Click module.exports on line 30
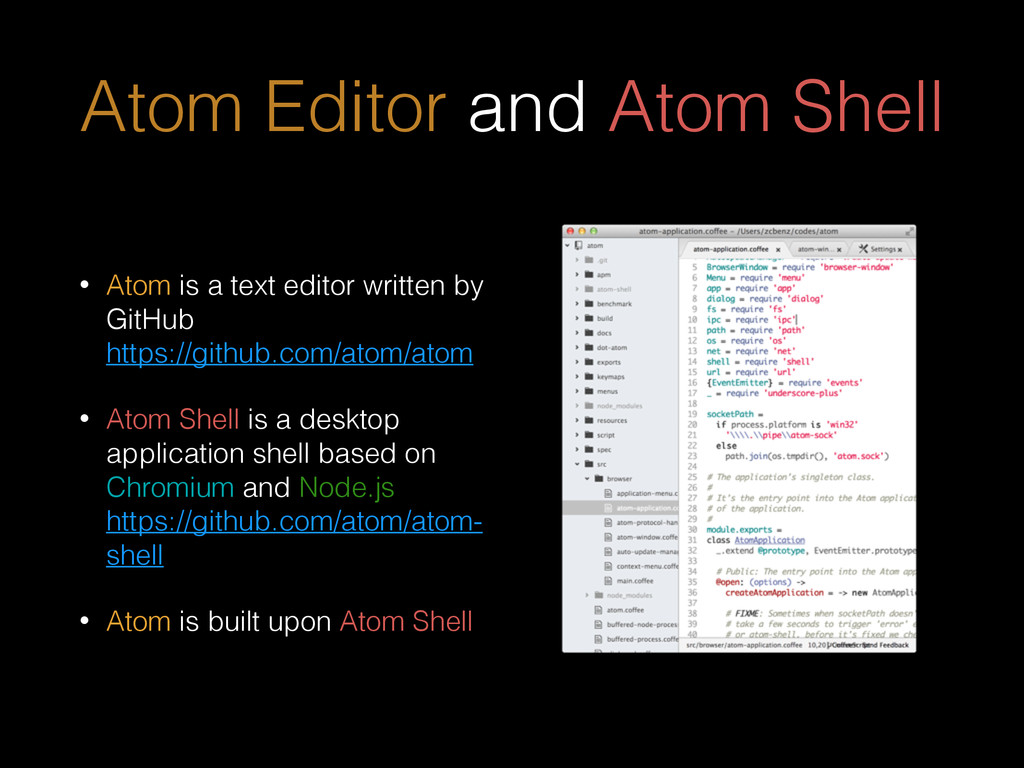 tap(739, 530)
